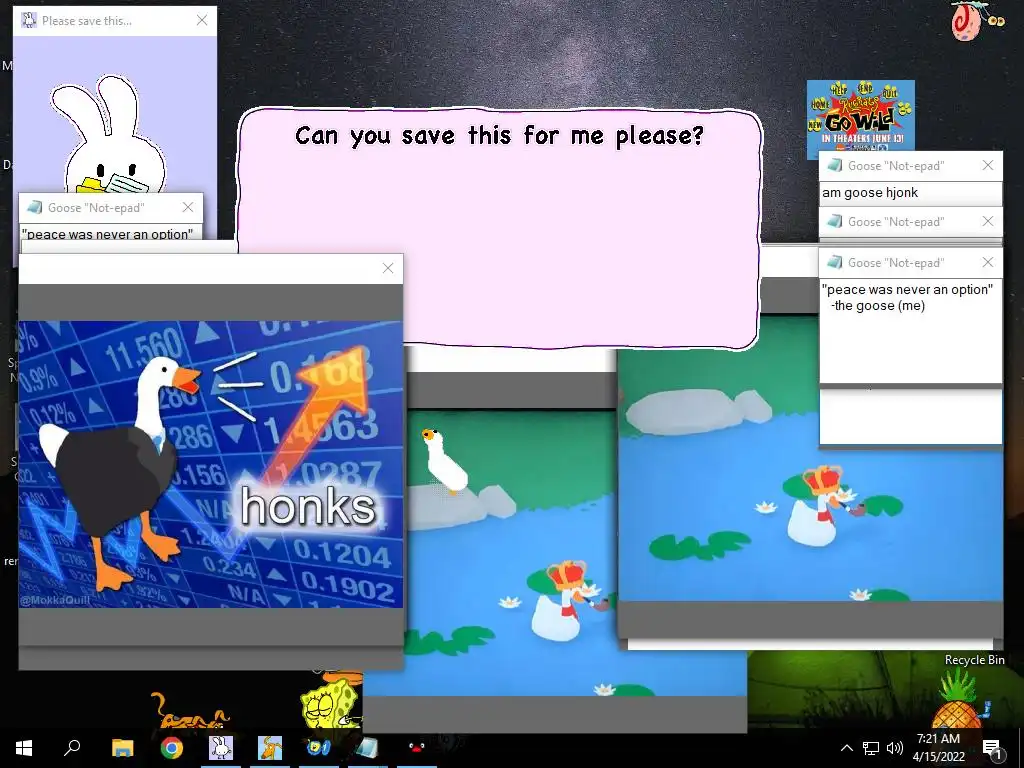The height and width of the screenshot is (768, 1024).
Task: Select the white bunny app in taskbar
Action: pos(221,748)
